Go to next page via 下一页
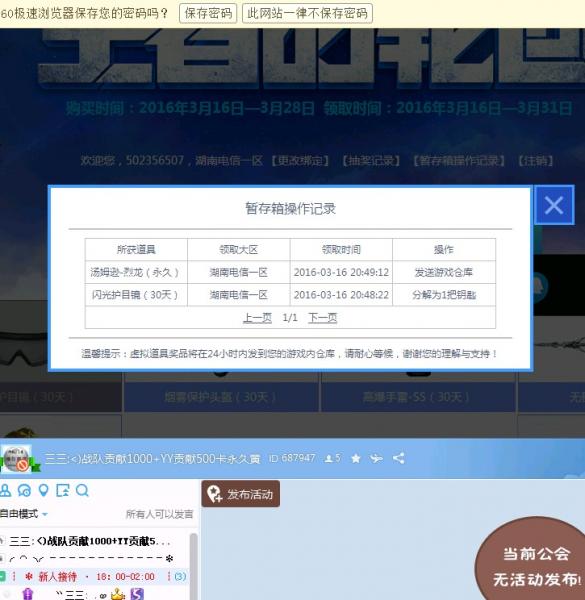Viewport: 585px width, 600px height. pos(323,318)
